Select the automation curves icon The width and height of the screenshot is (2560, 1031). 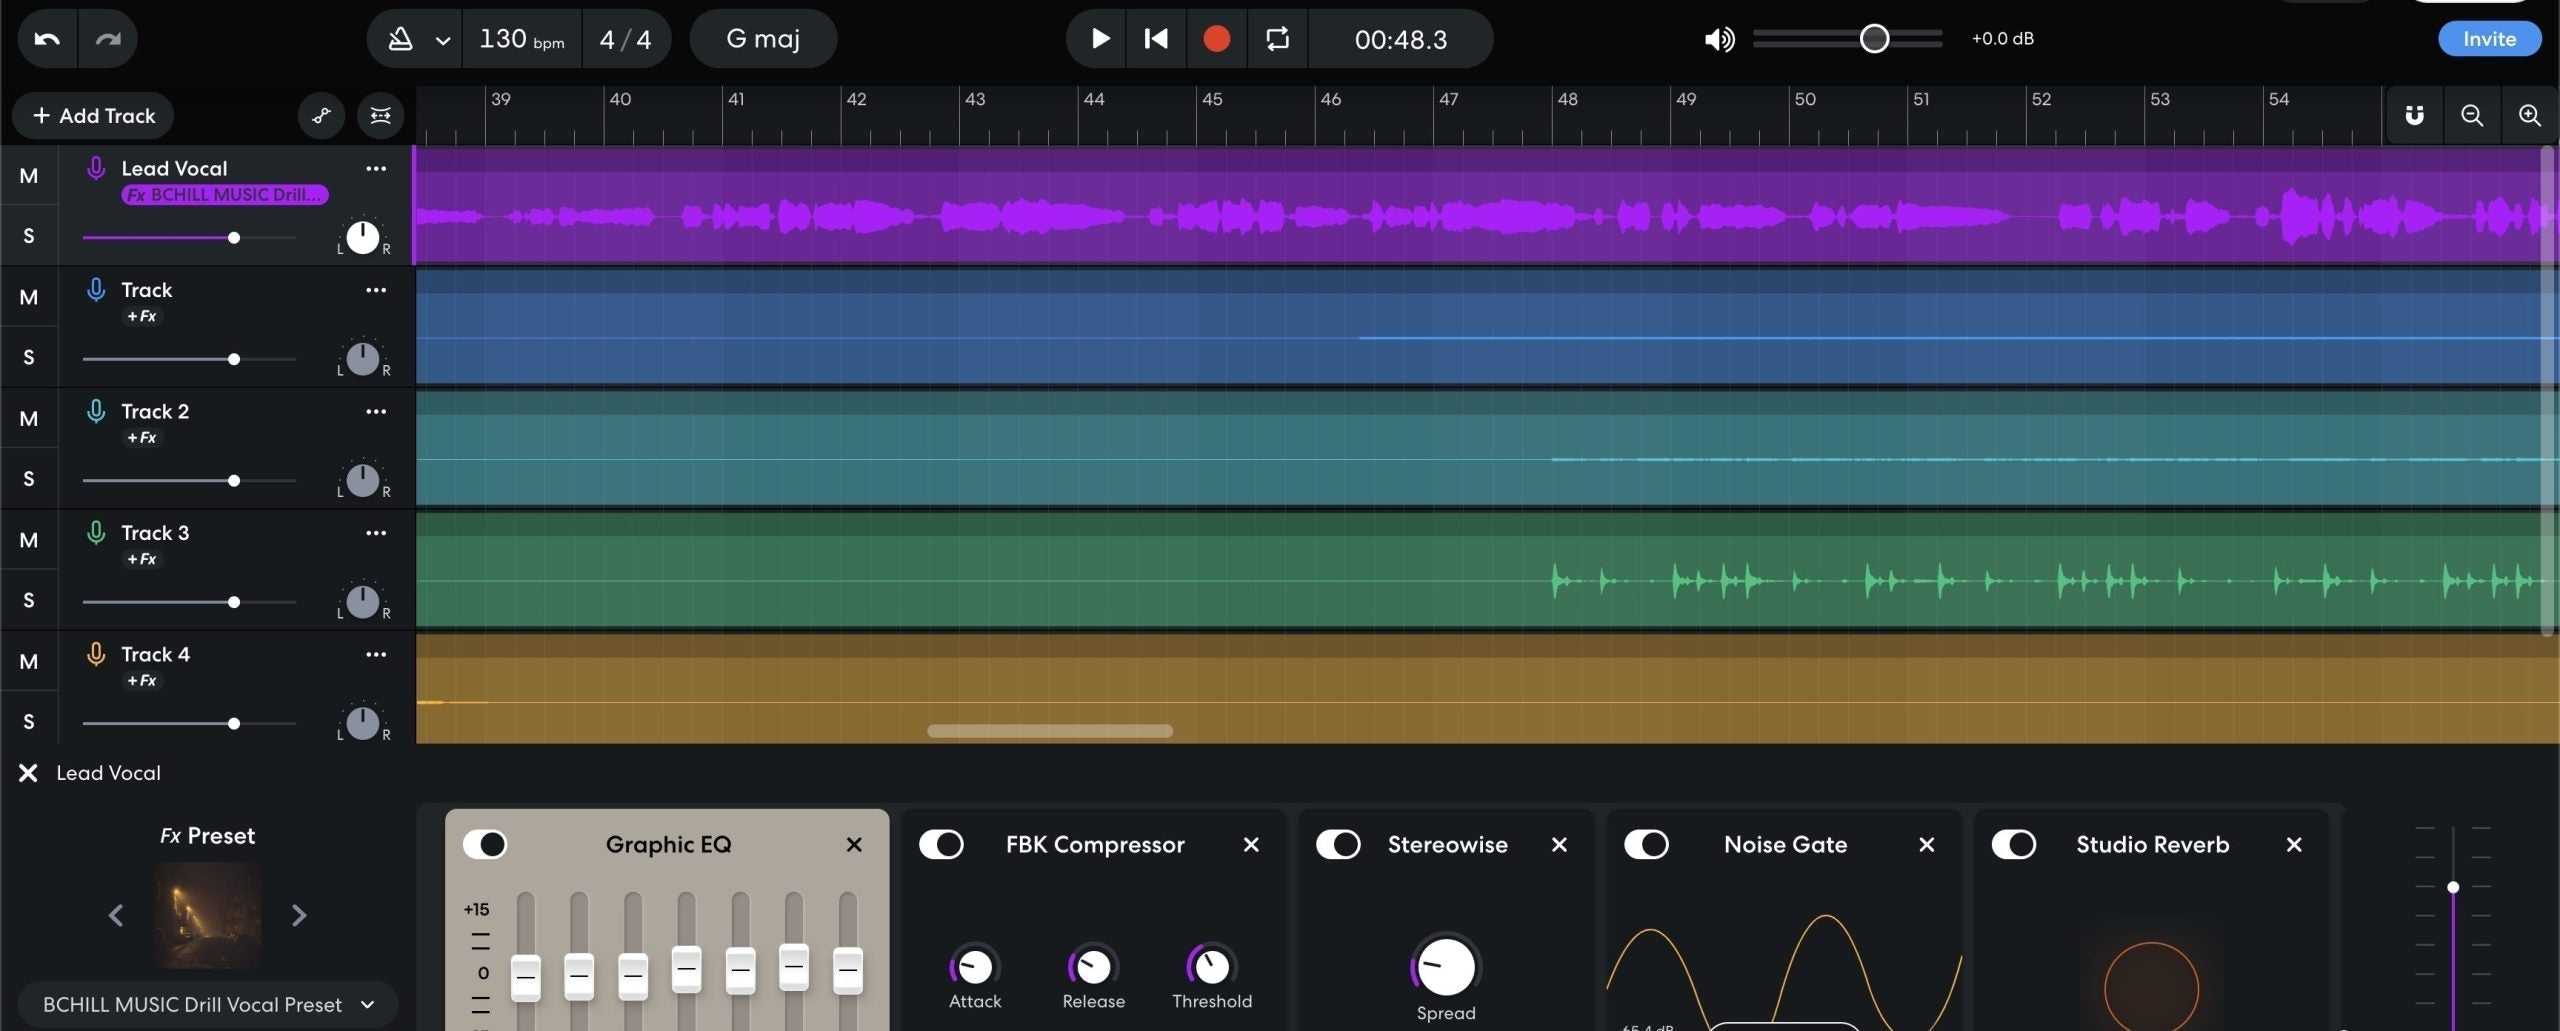[x=321, y=115]
